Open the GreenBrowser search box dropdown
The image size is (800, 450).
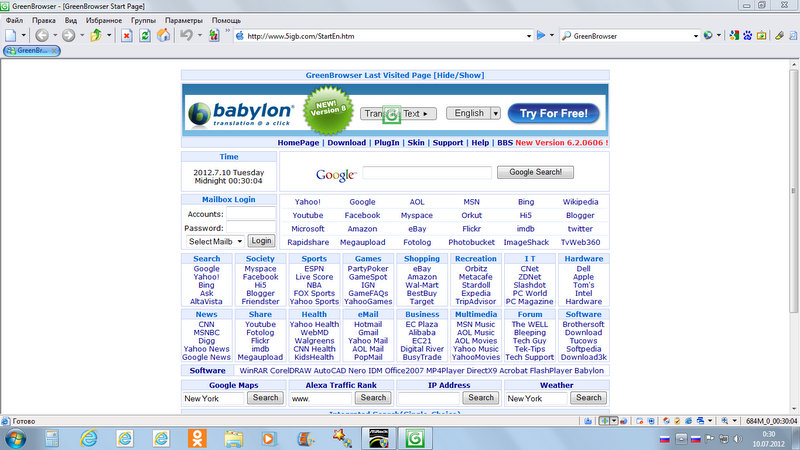pyautogui.click(x=695, y=36)
